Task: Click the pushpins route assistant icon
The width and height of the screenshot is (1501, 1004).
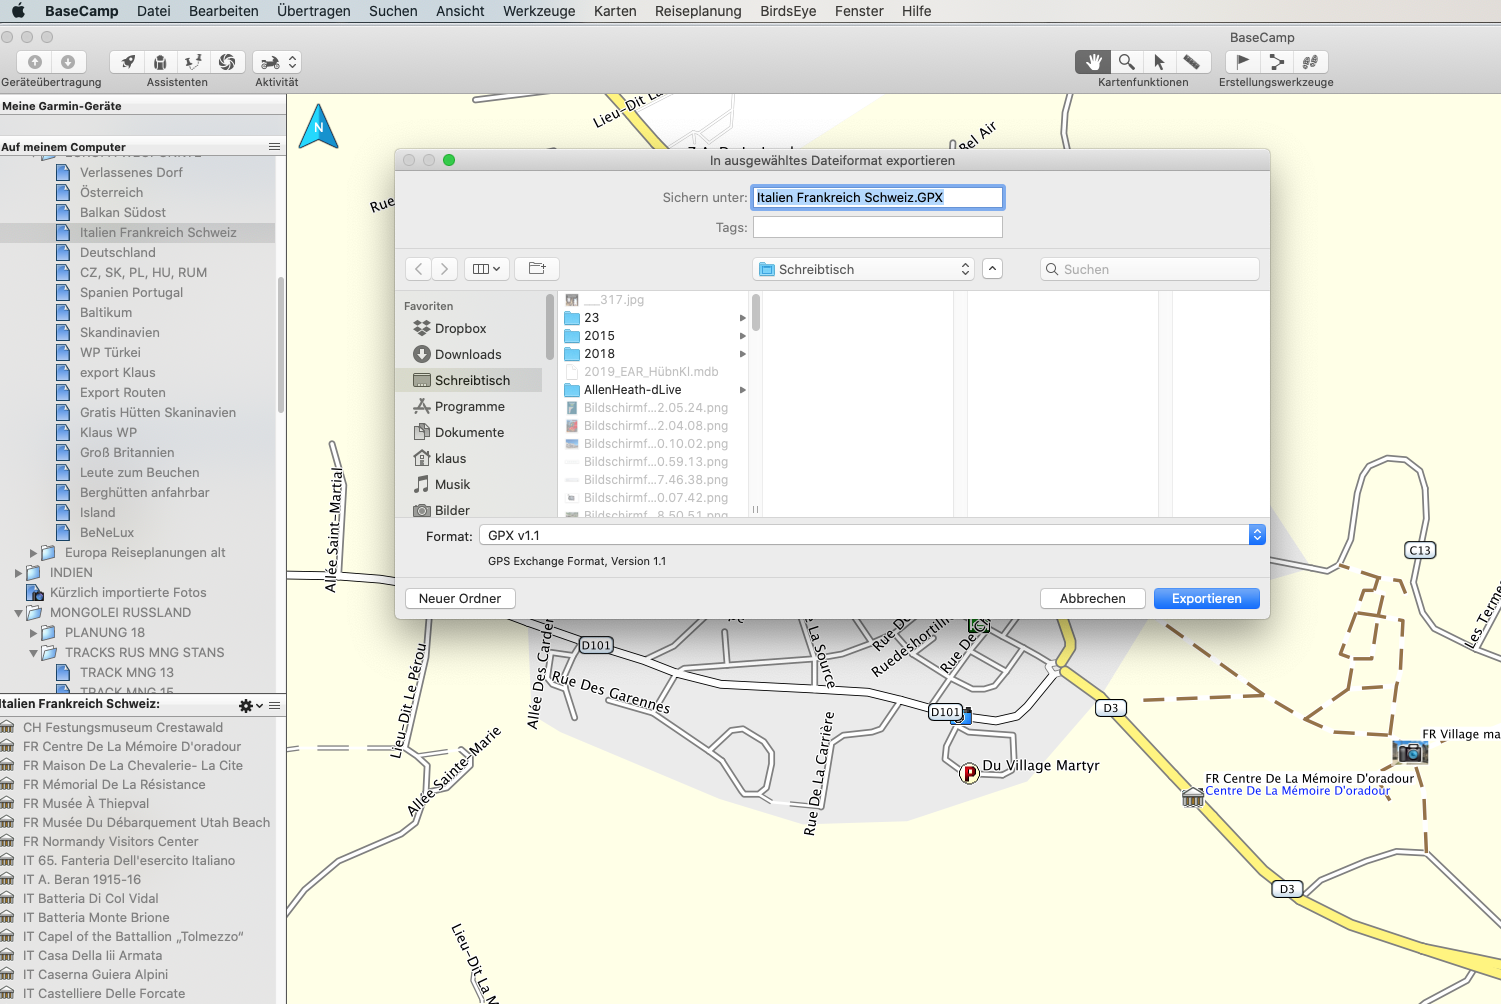Action: point(194,62)
